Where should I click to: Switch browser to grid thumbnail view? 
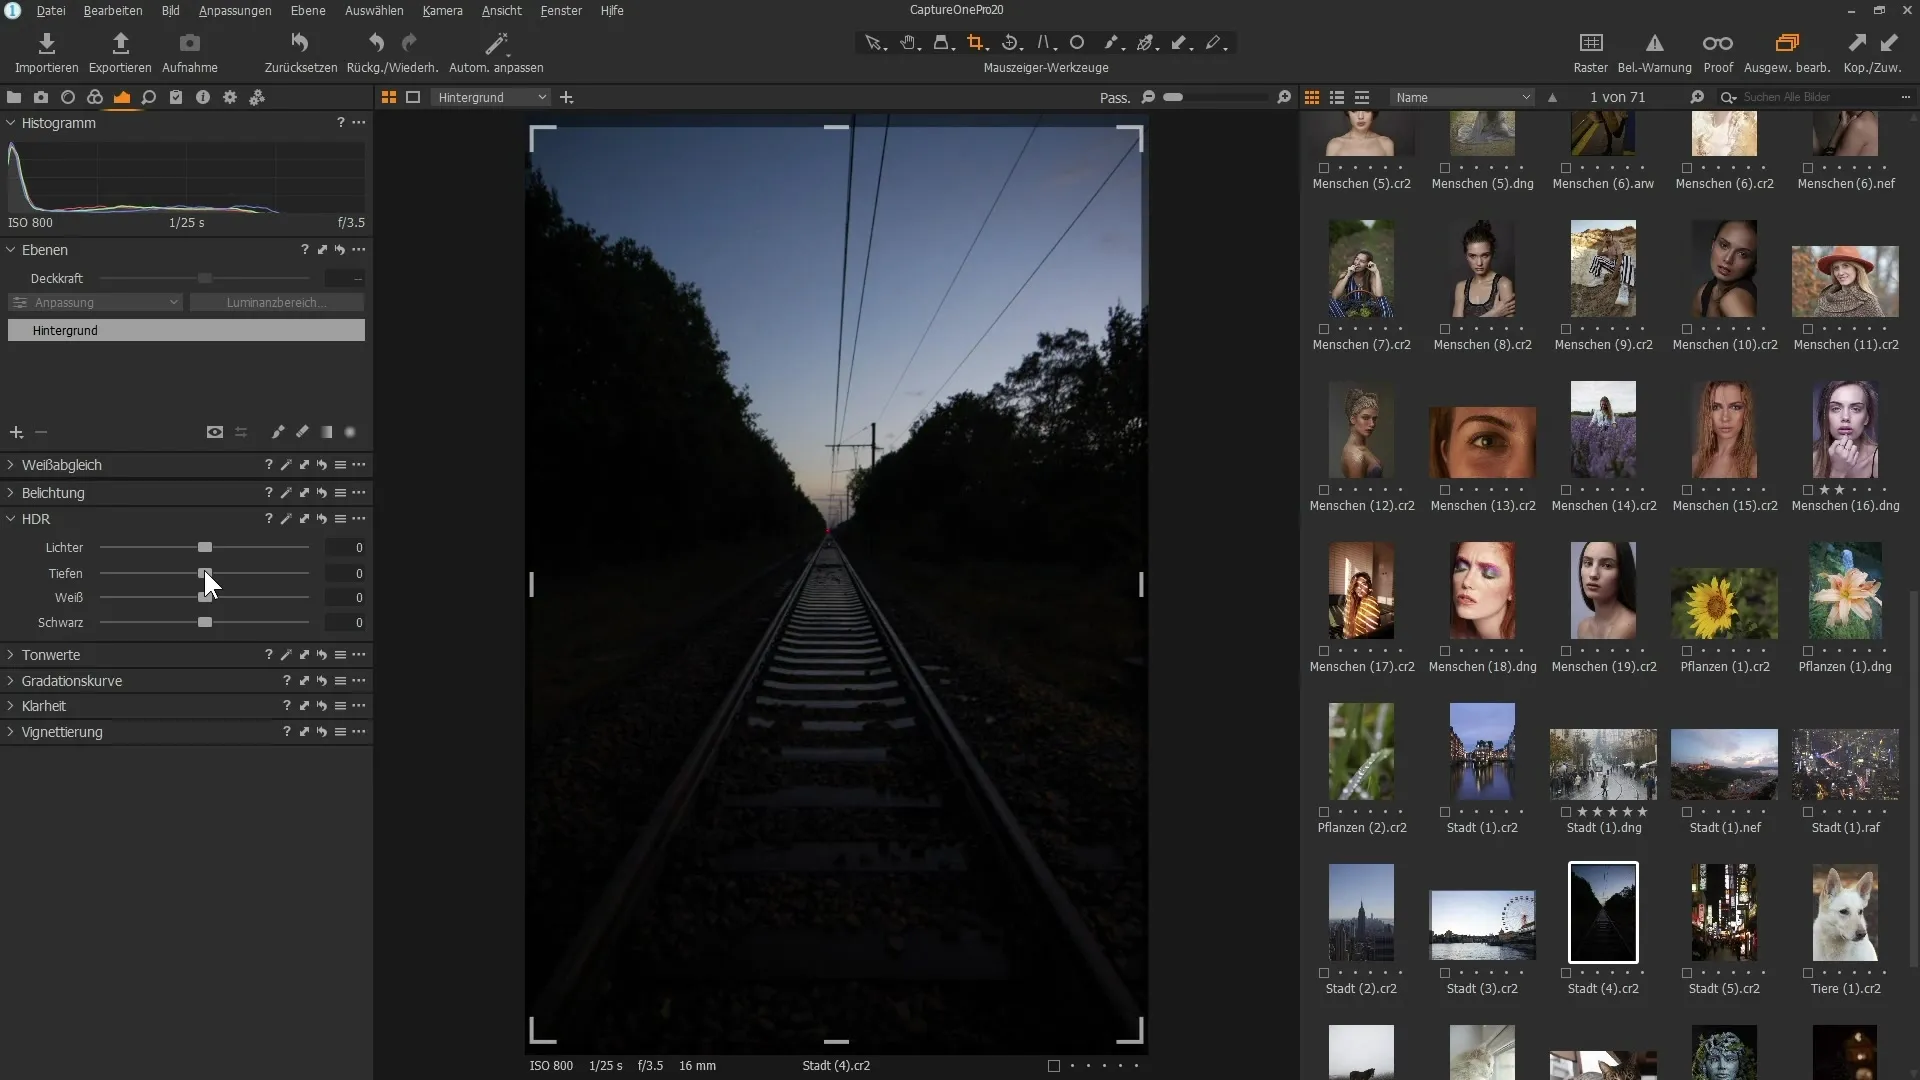pyautogui.click(x=1312, y=97)
